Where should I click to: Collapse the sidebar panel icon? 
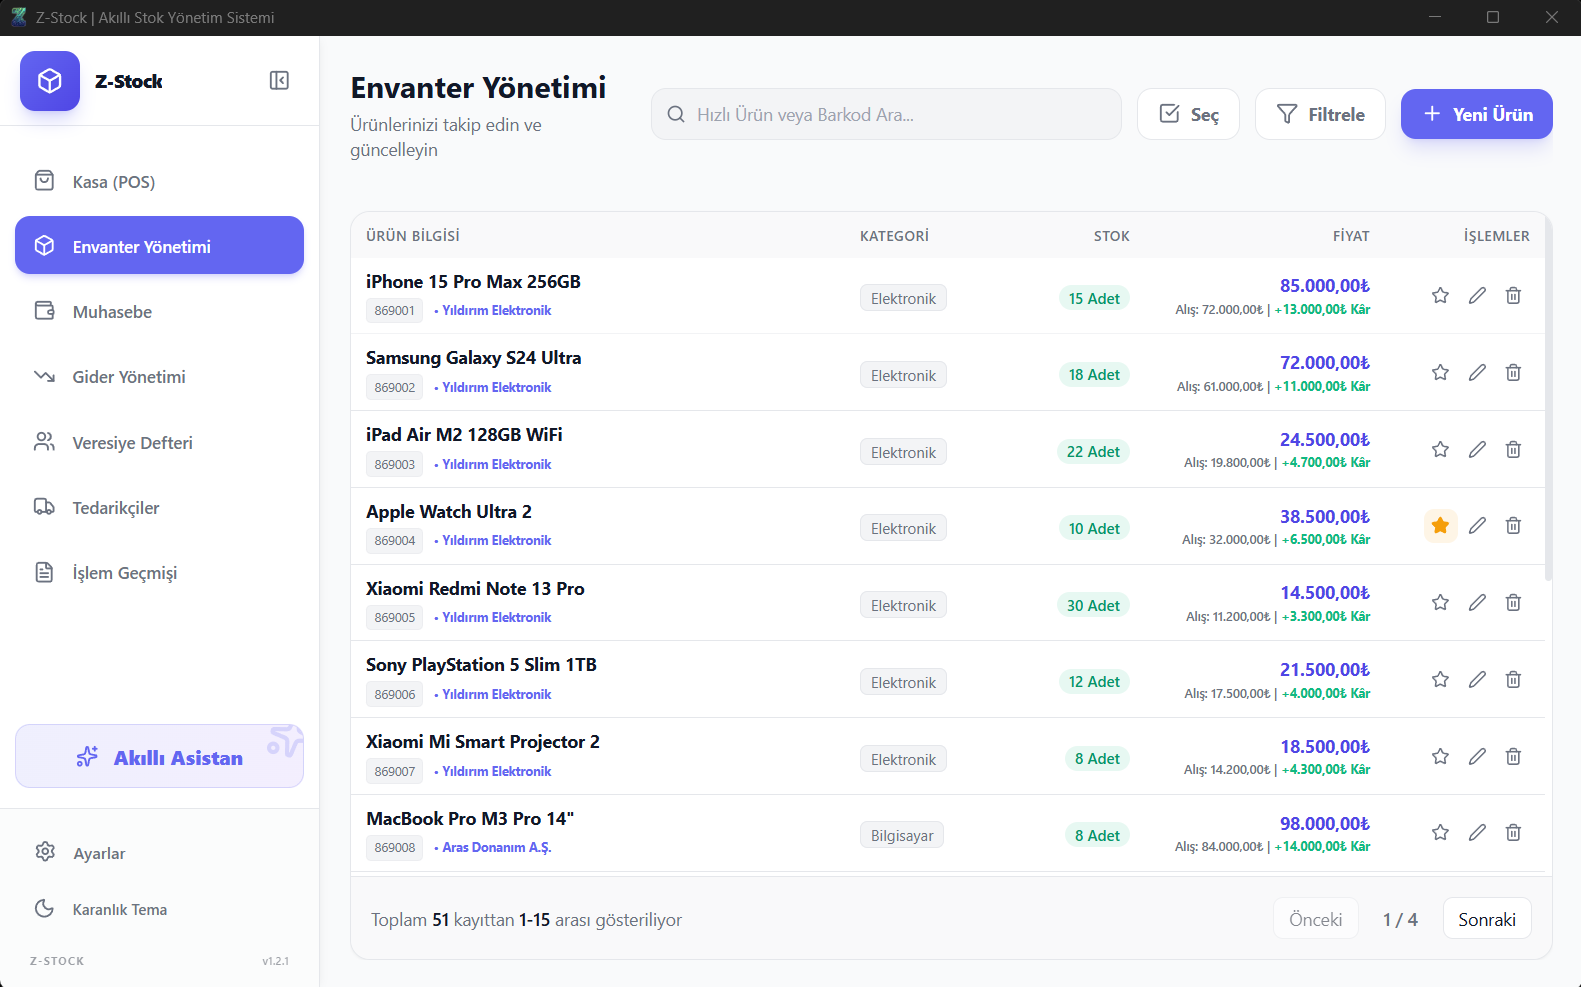[x=279, y=81]
